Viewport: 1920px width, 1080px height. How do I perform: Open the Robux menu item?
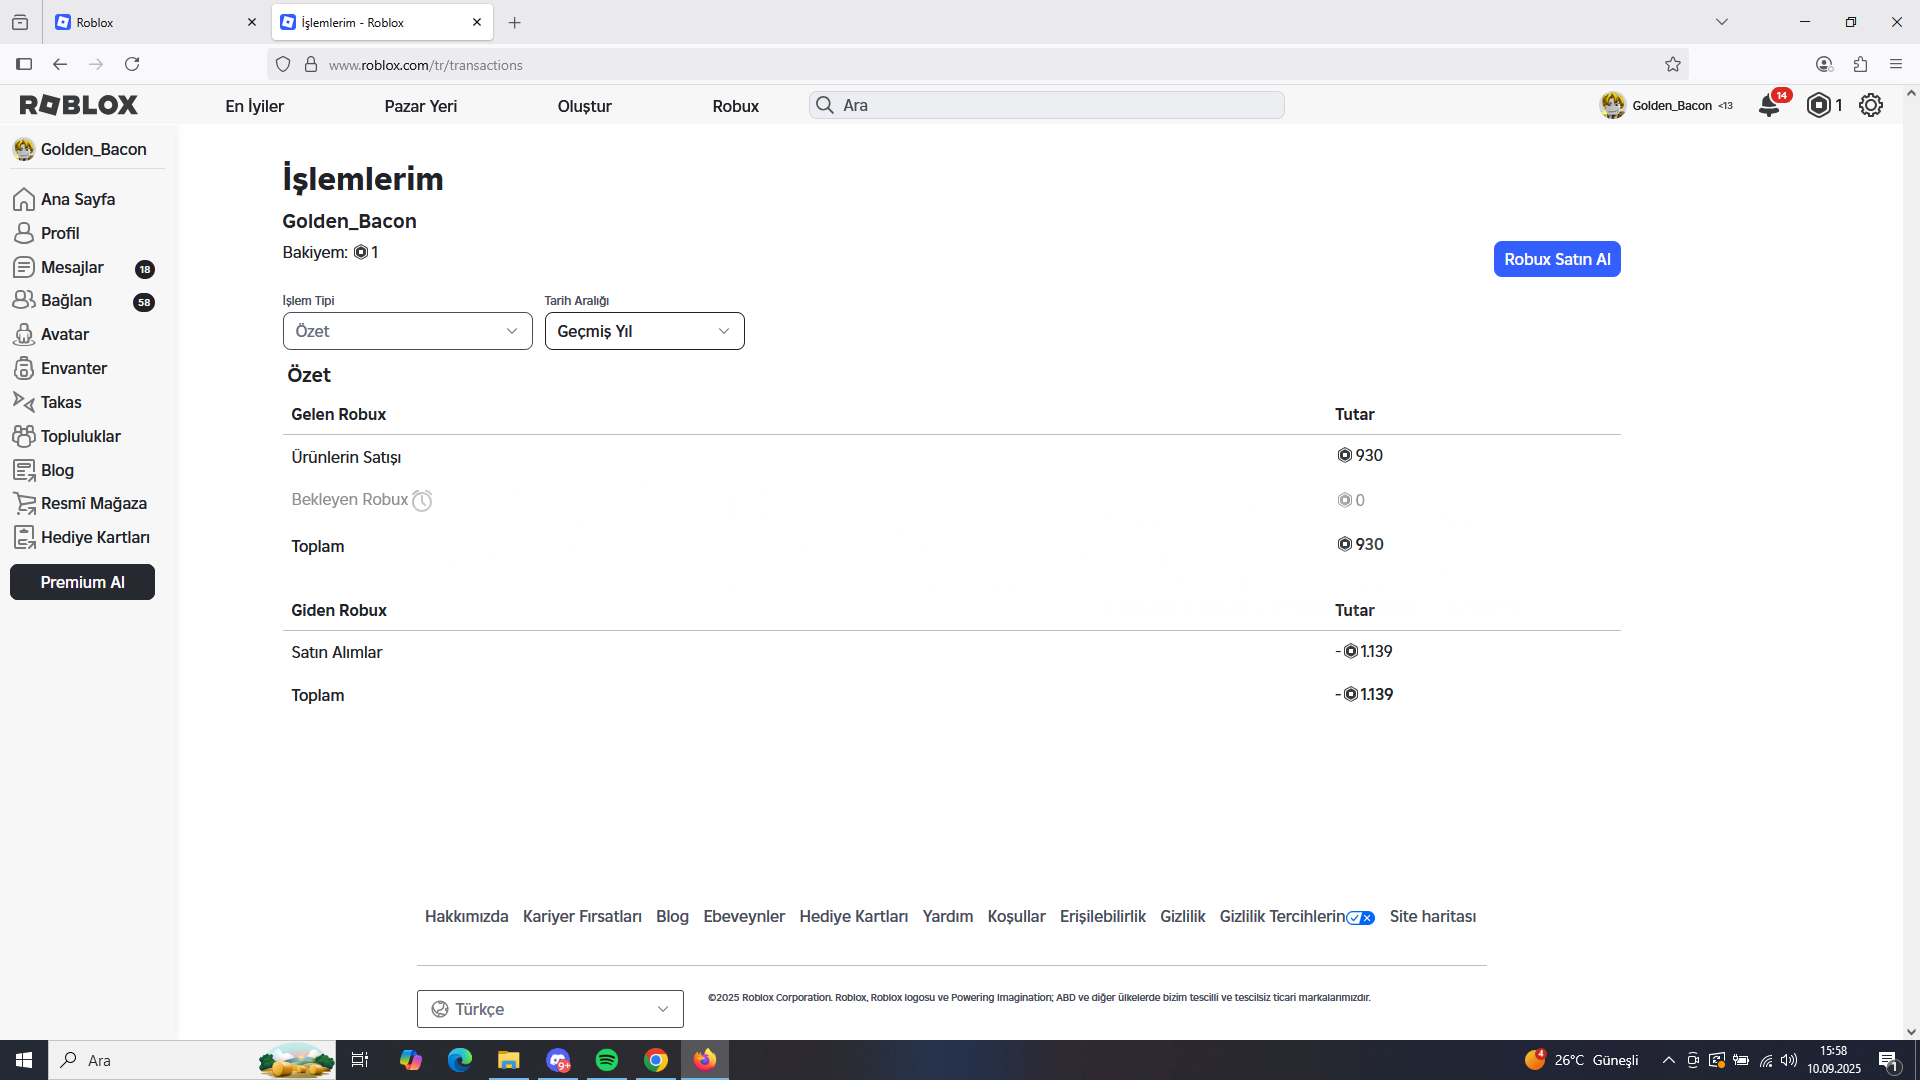pyautogui.click(x=736, y=106)
